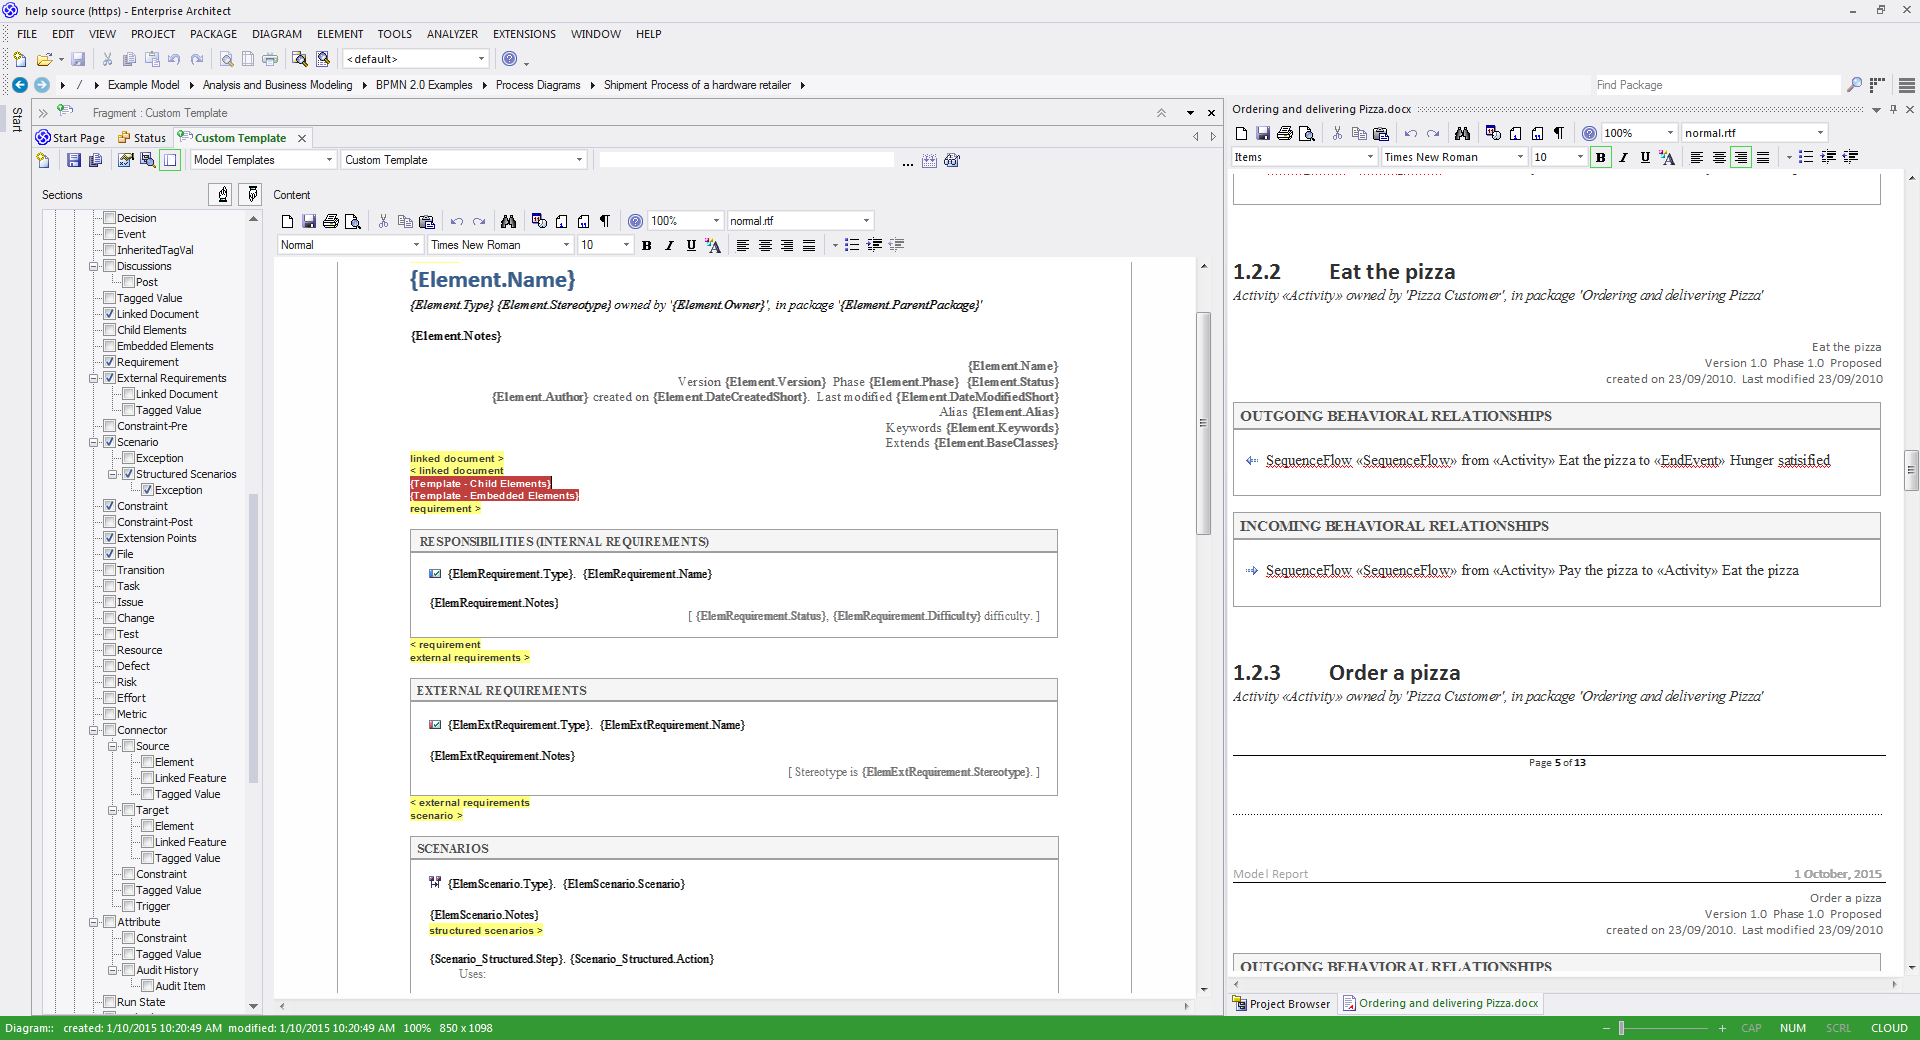
Task: Click the Project Browser tab button
Action: 1281,1004
